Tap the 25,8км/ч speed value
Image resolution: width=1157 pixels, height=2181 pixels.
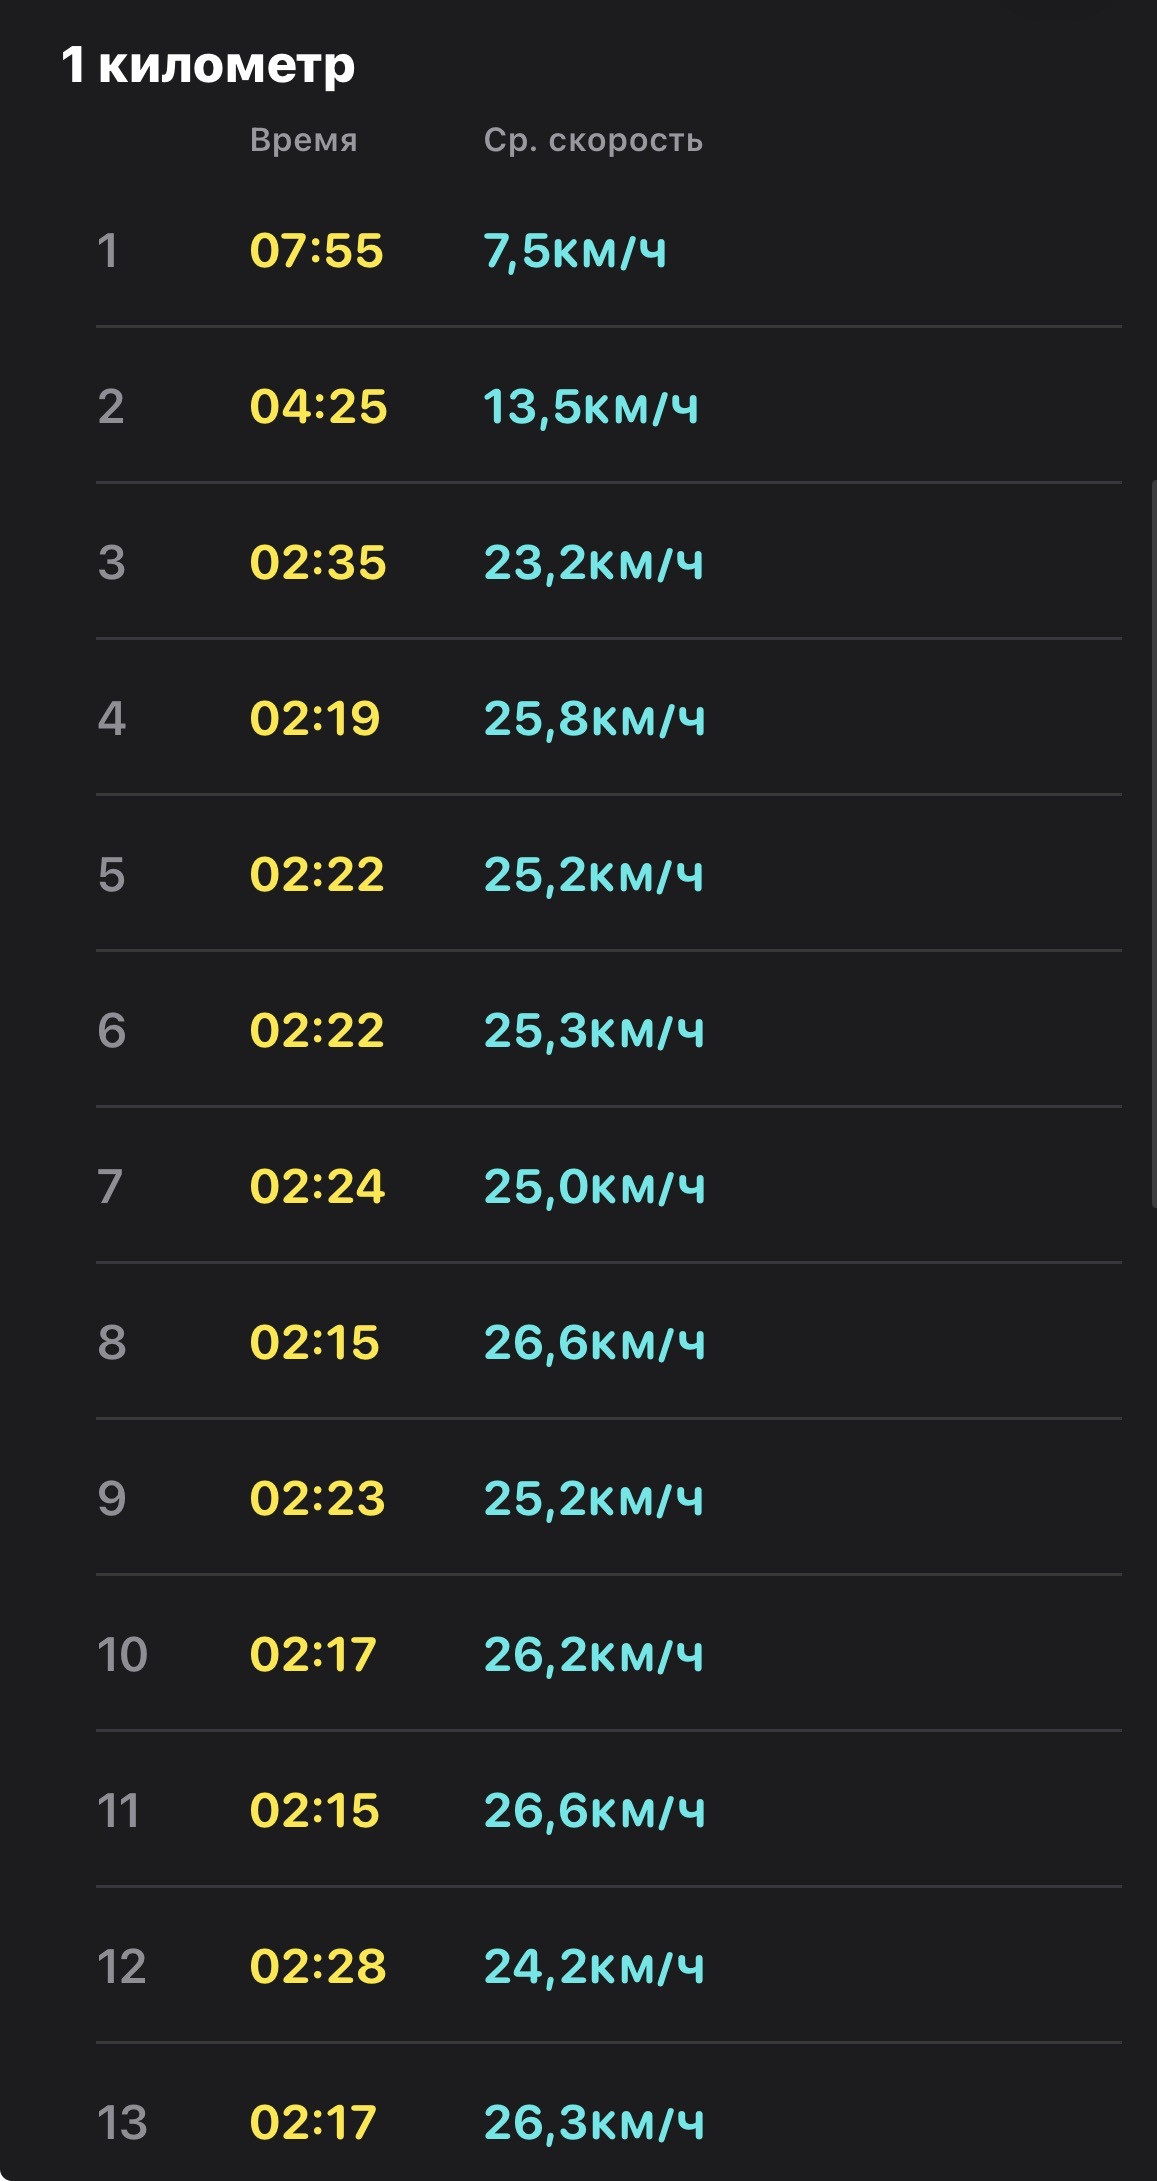(x=595, y=719)
